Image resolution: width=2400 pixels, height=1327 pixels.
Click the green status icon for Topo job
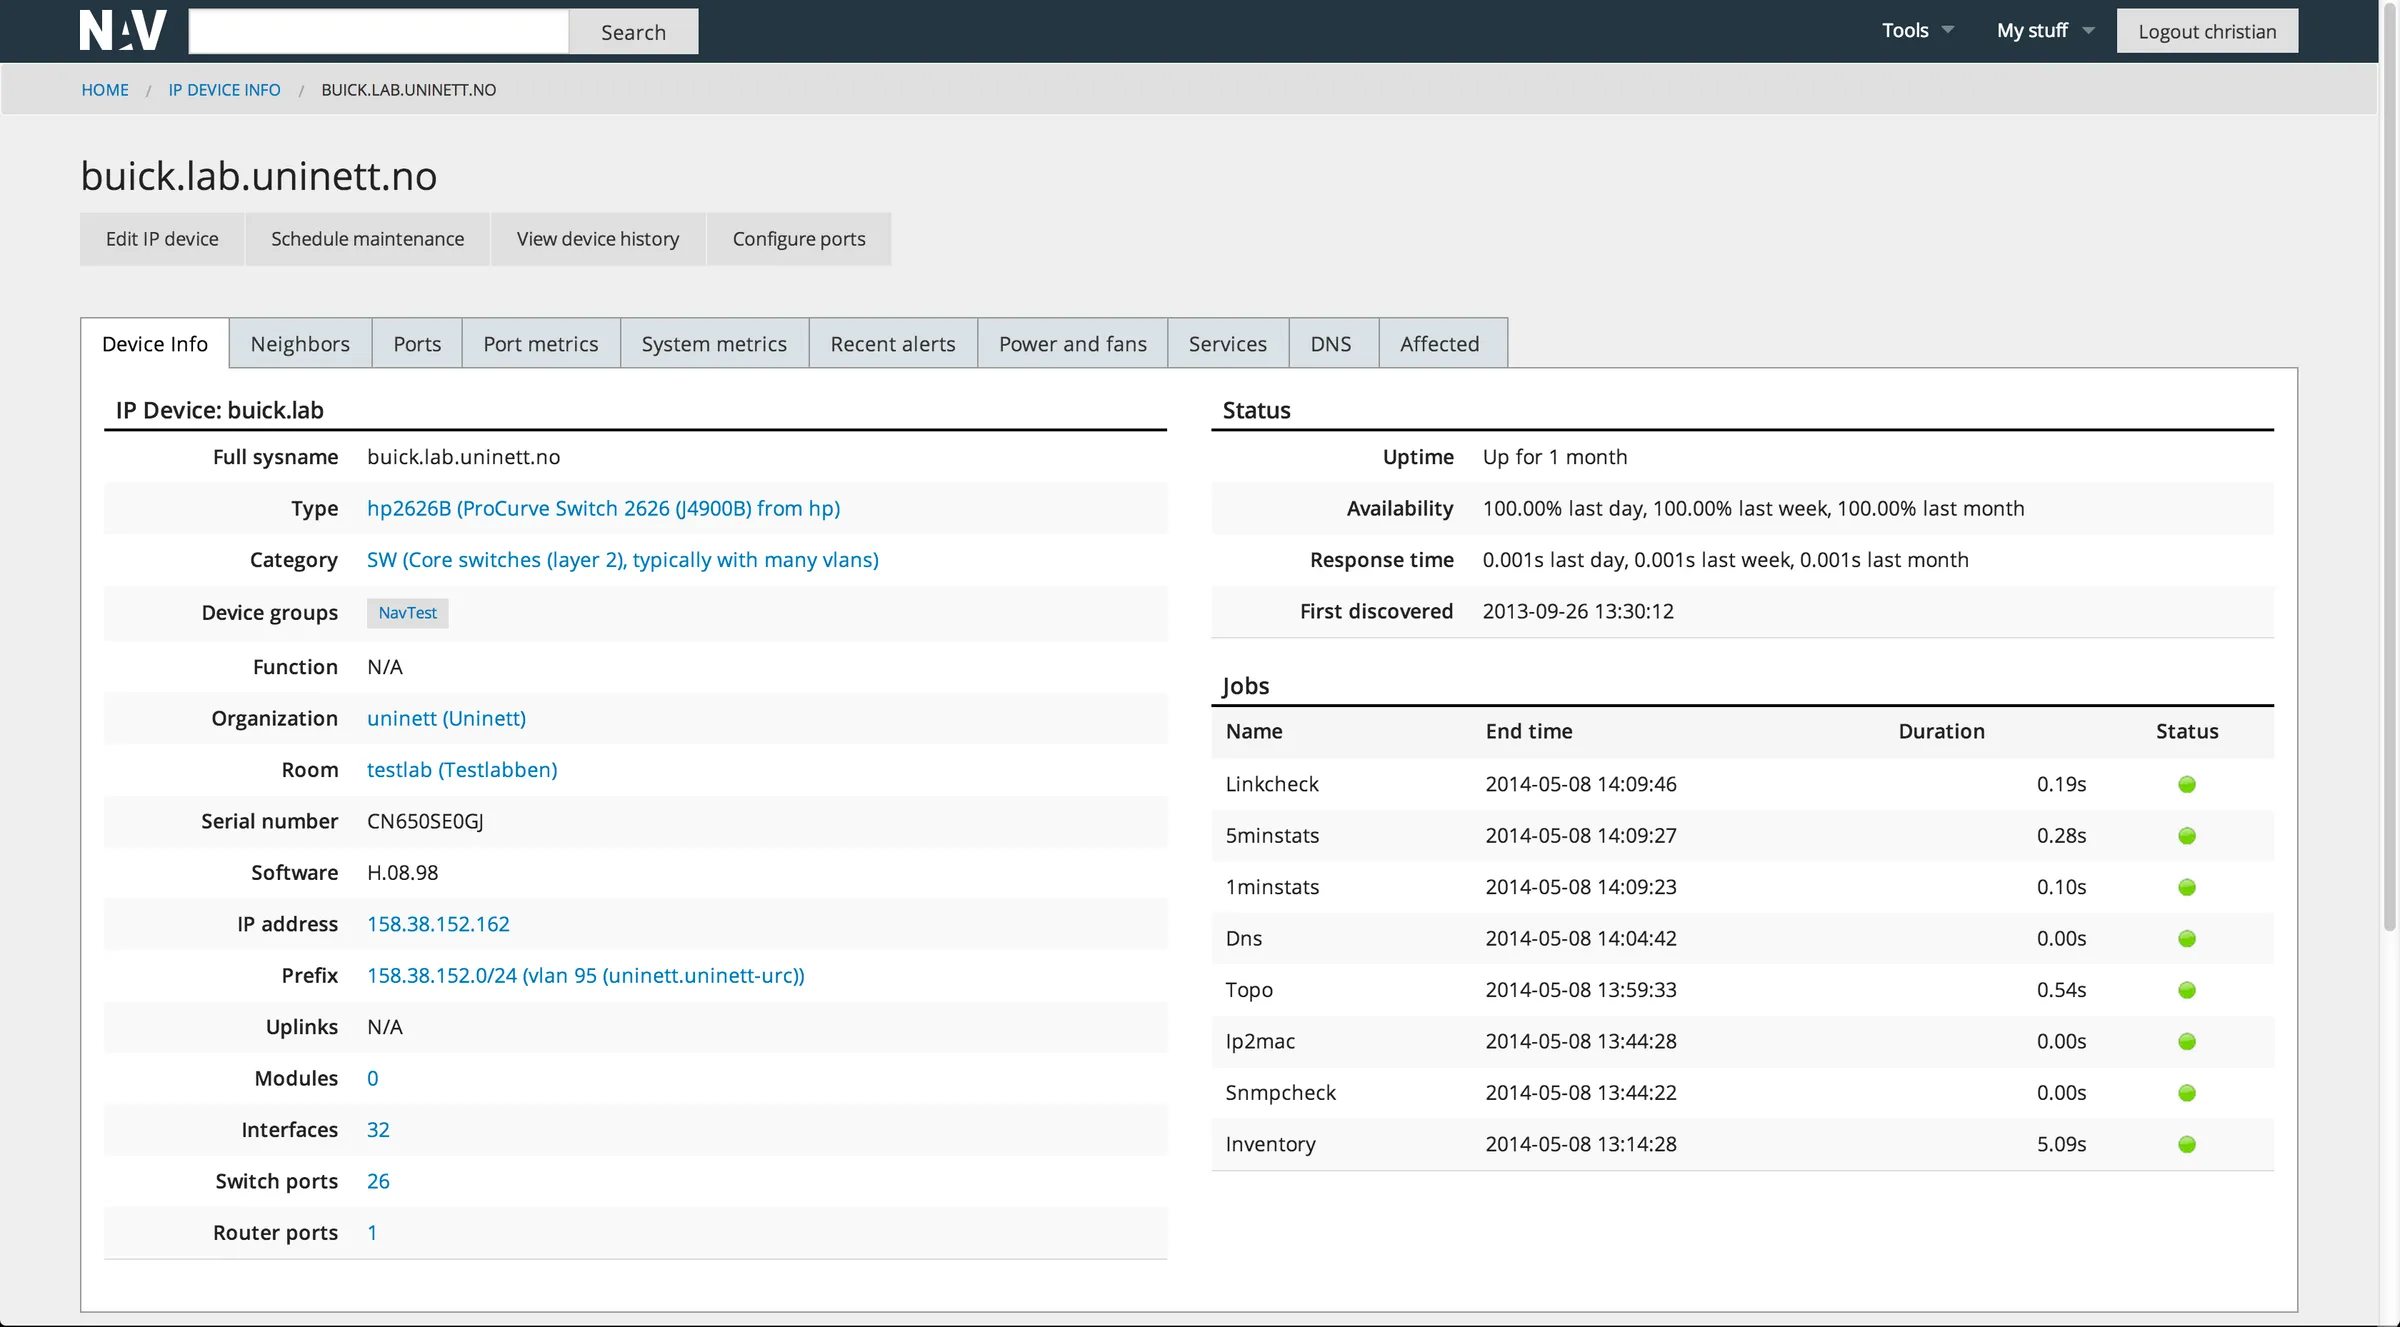[x=2188, y=990]
